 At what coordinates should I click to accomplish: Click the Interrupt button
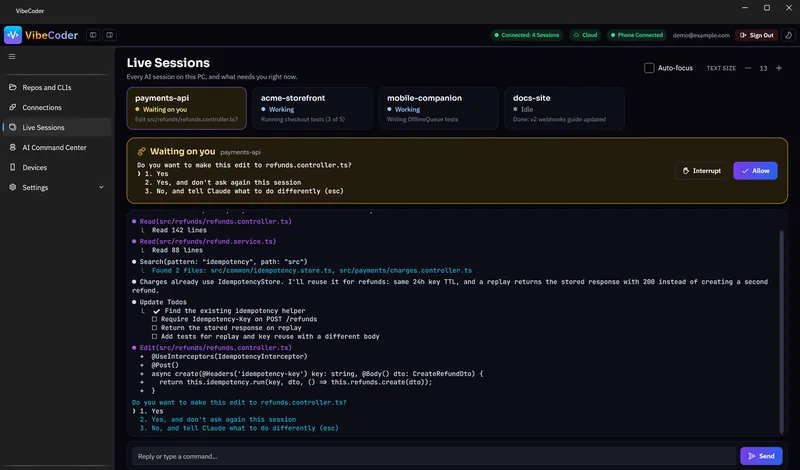702,171
